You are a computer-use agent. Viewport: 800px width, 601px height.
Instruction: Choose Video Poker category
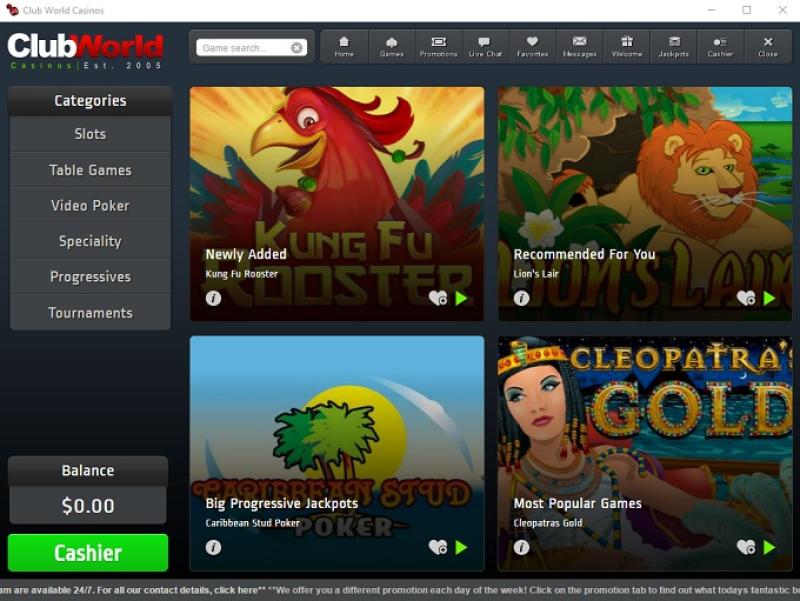[x=90, y=206]
